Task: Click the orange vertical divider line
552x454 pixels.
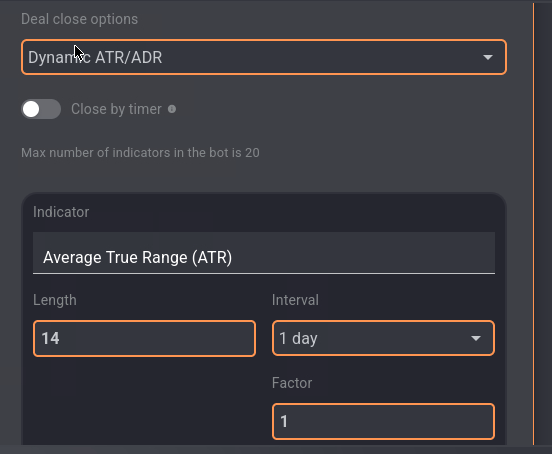Action: 533,224
